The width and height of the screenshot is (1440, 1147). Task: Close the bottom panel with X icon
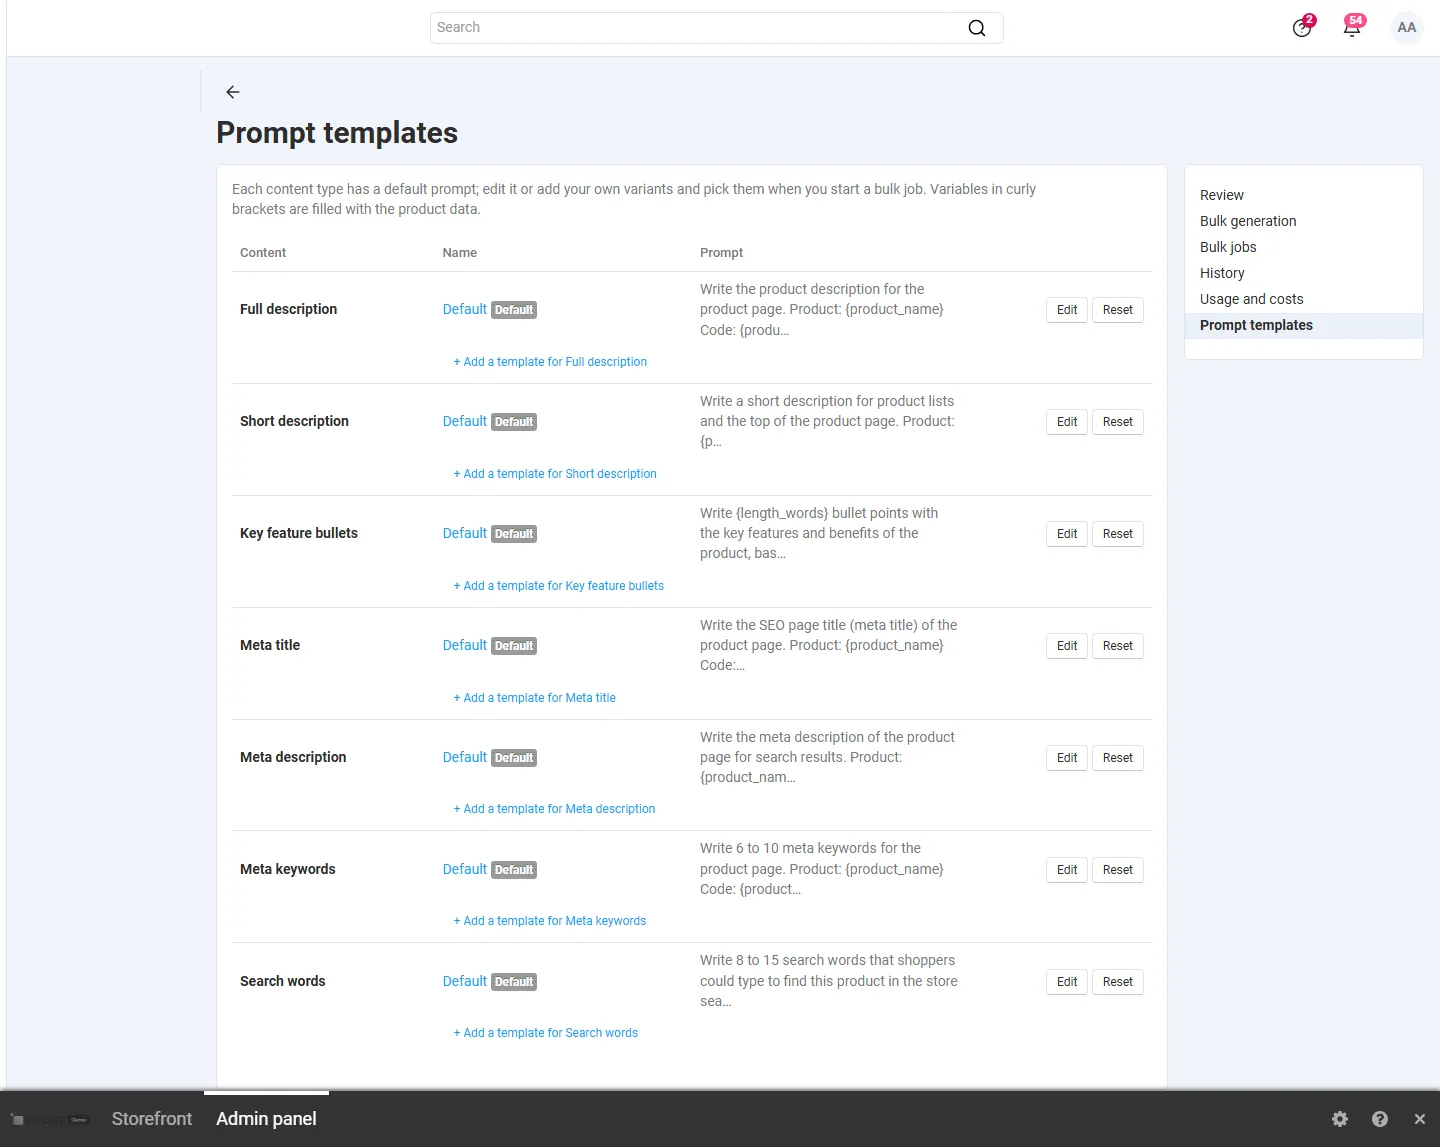click(1420, 1119)
